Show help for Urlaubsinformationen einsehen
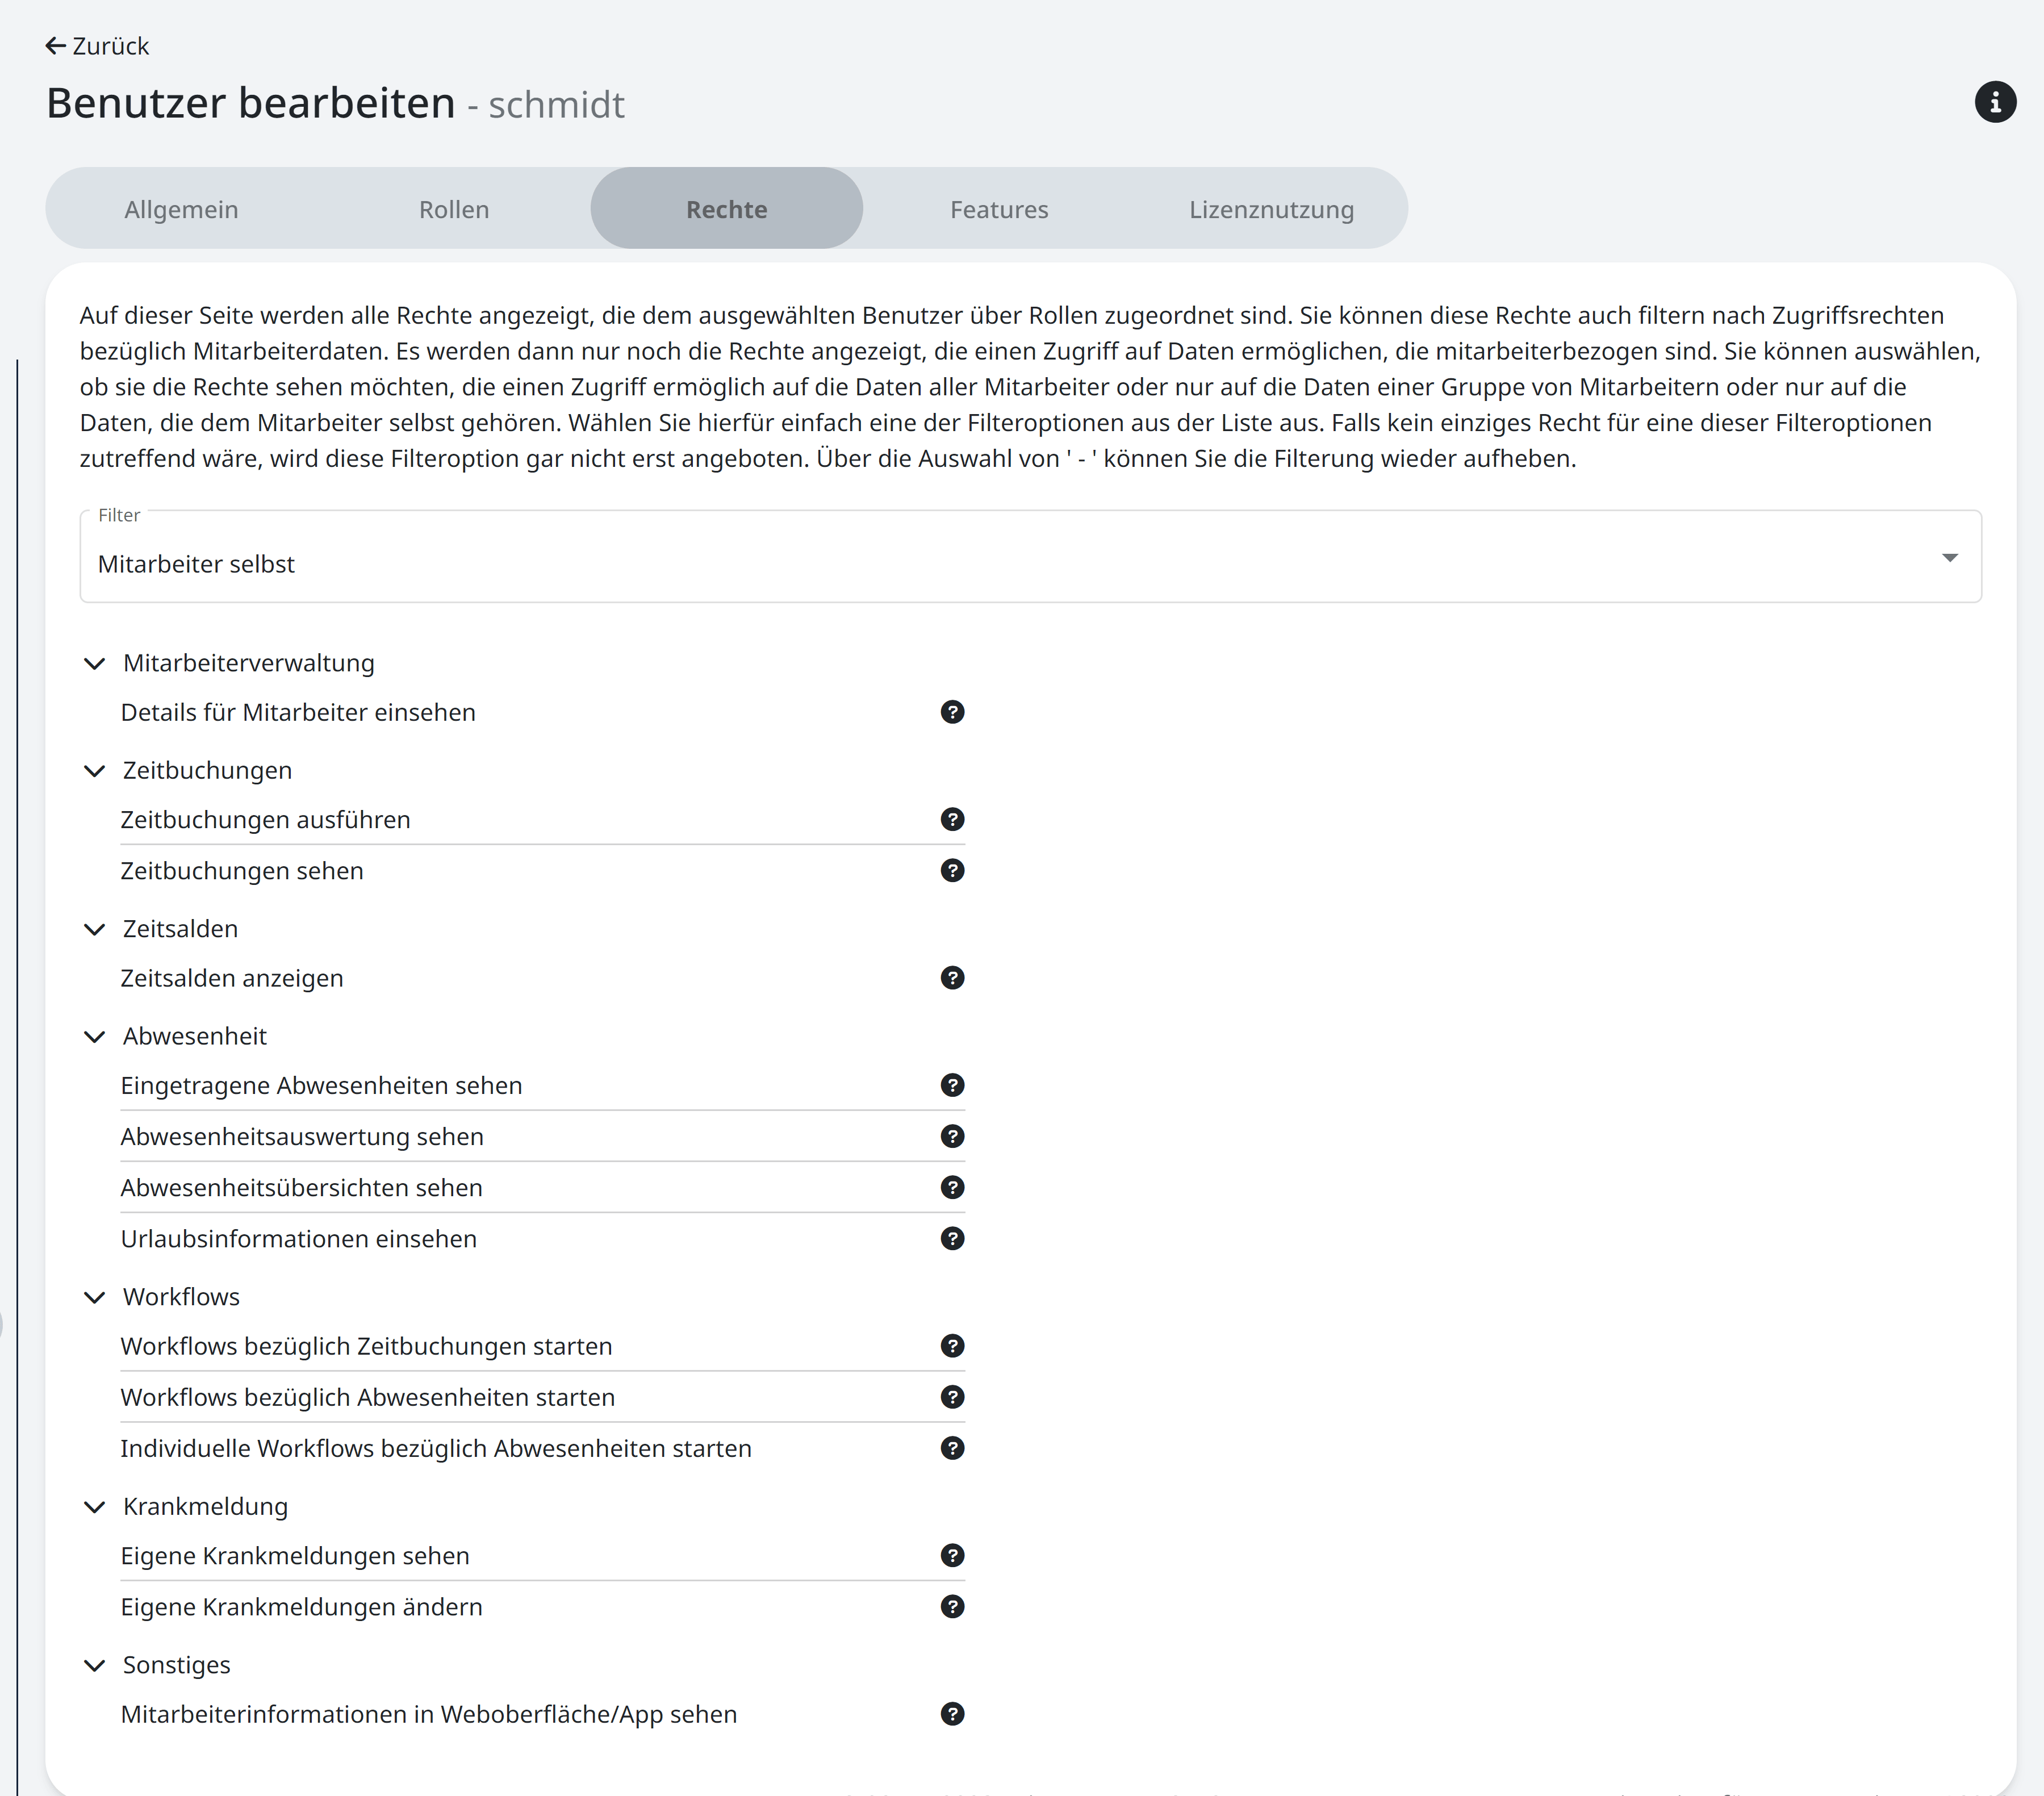Viewport: 2044px width, 1796px height. [952, 1239]
